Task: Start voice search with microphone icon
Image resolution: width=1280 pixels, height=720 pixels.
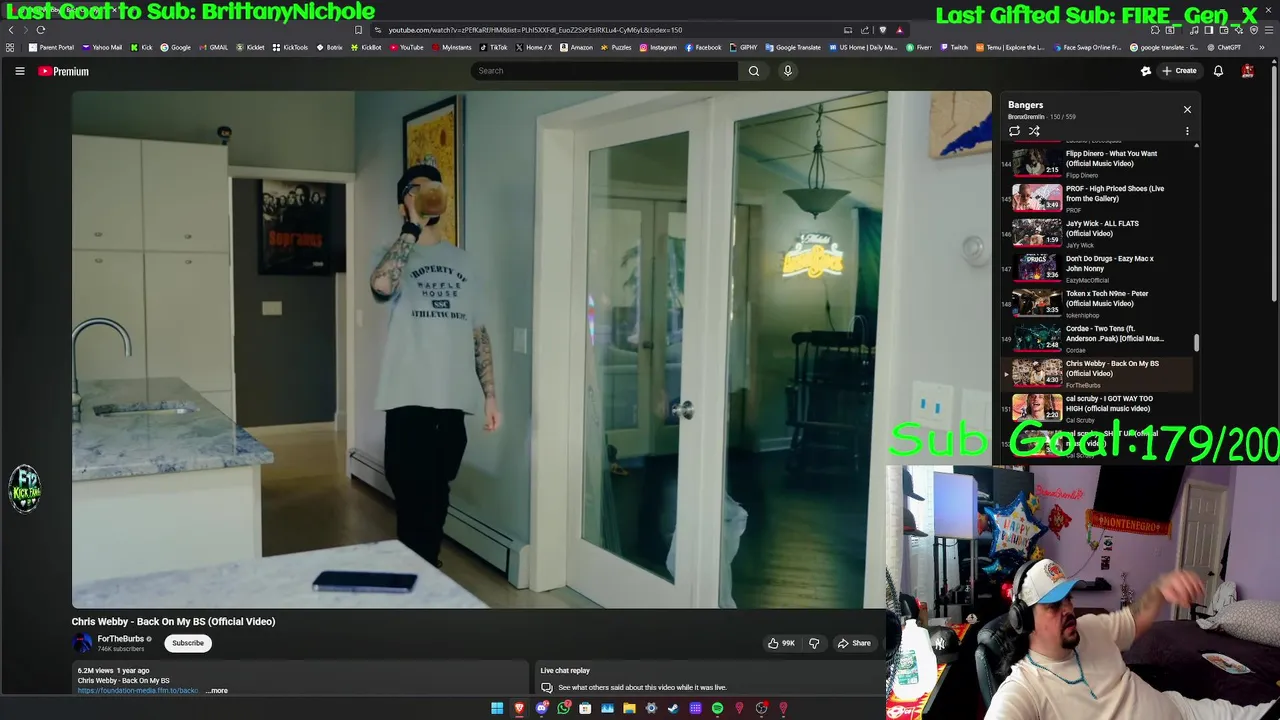Action: pyautogui.click(x=788, y=71)
